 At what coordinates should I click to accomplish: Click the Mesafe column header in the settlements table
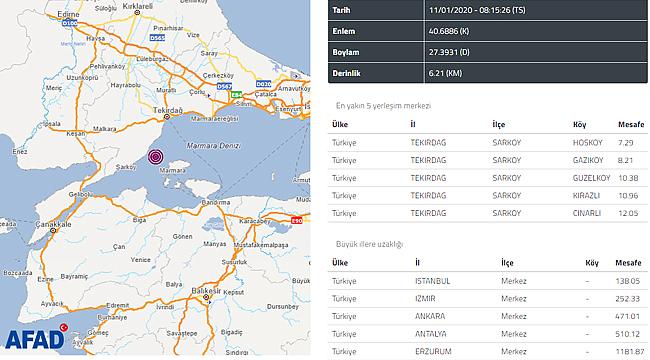pos(631,124)
